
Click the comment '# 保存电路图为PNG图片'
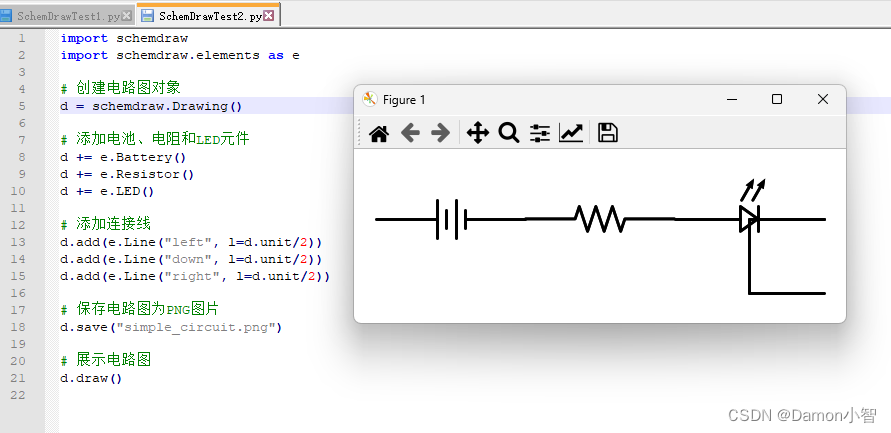click(139, 309)
